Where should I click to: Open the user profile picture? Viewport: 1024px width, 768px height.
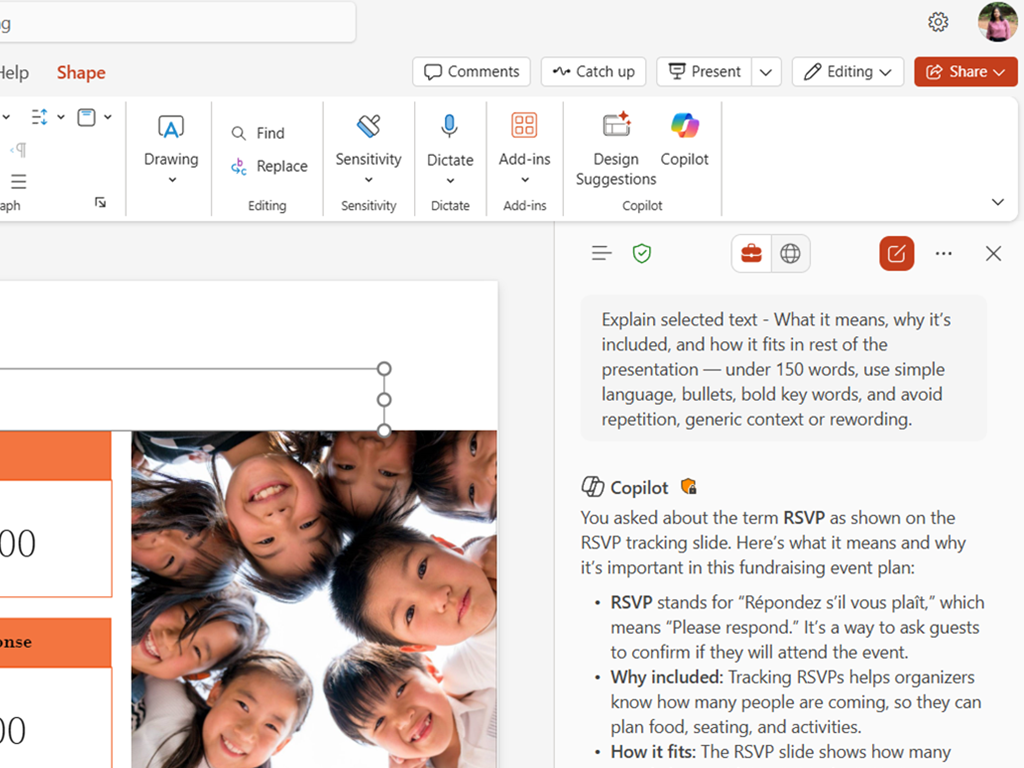click(997, 22)
